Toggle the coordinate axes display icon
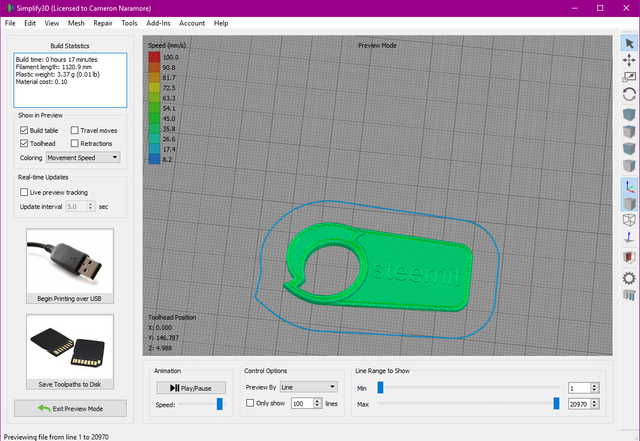Image resolution: width=640 pixels, height=441 pixels. click(x=629, y=186)
